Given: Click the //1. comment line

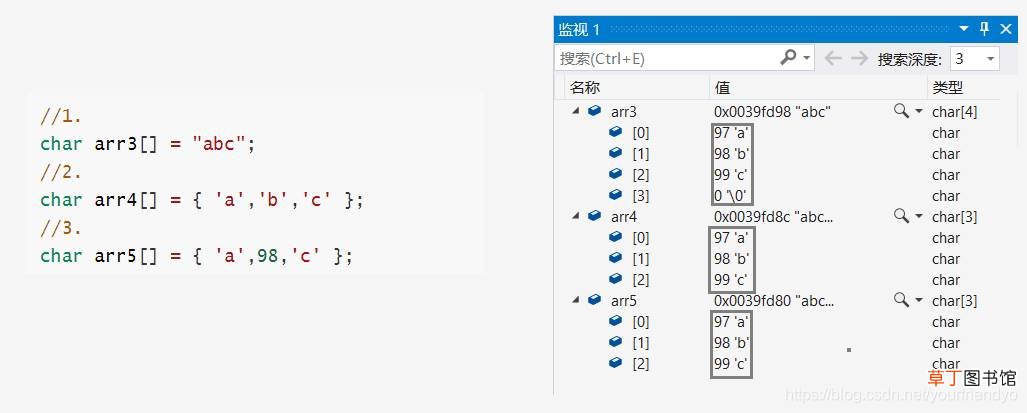Looking at the screenshot, I should [x=61, y=117].
